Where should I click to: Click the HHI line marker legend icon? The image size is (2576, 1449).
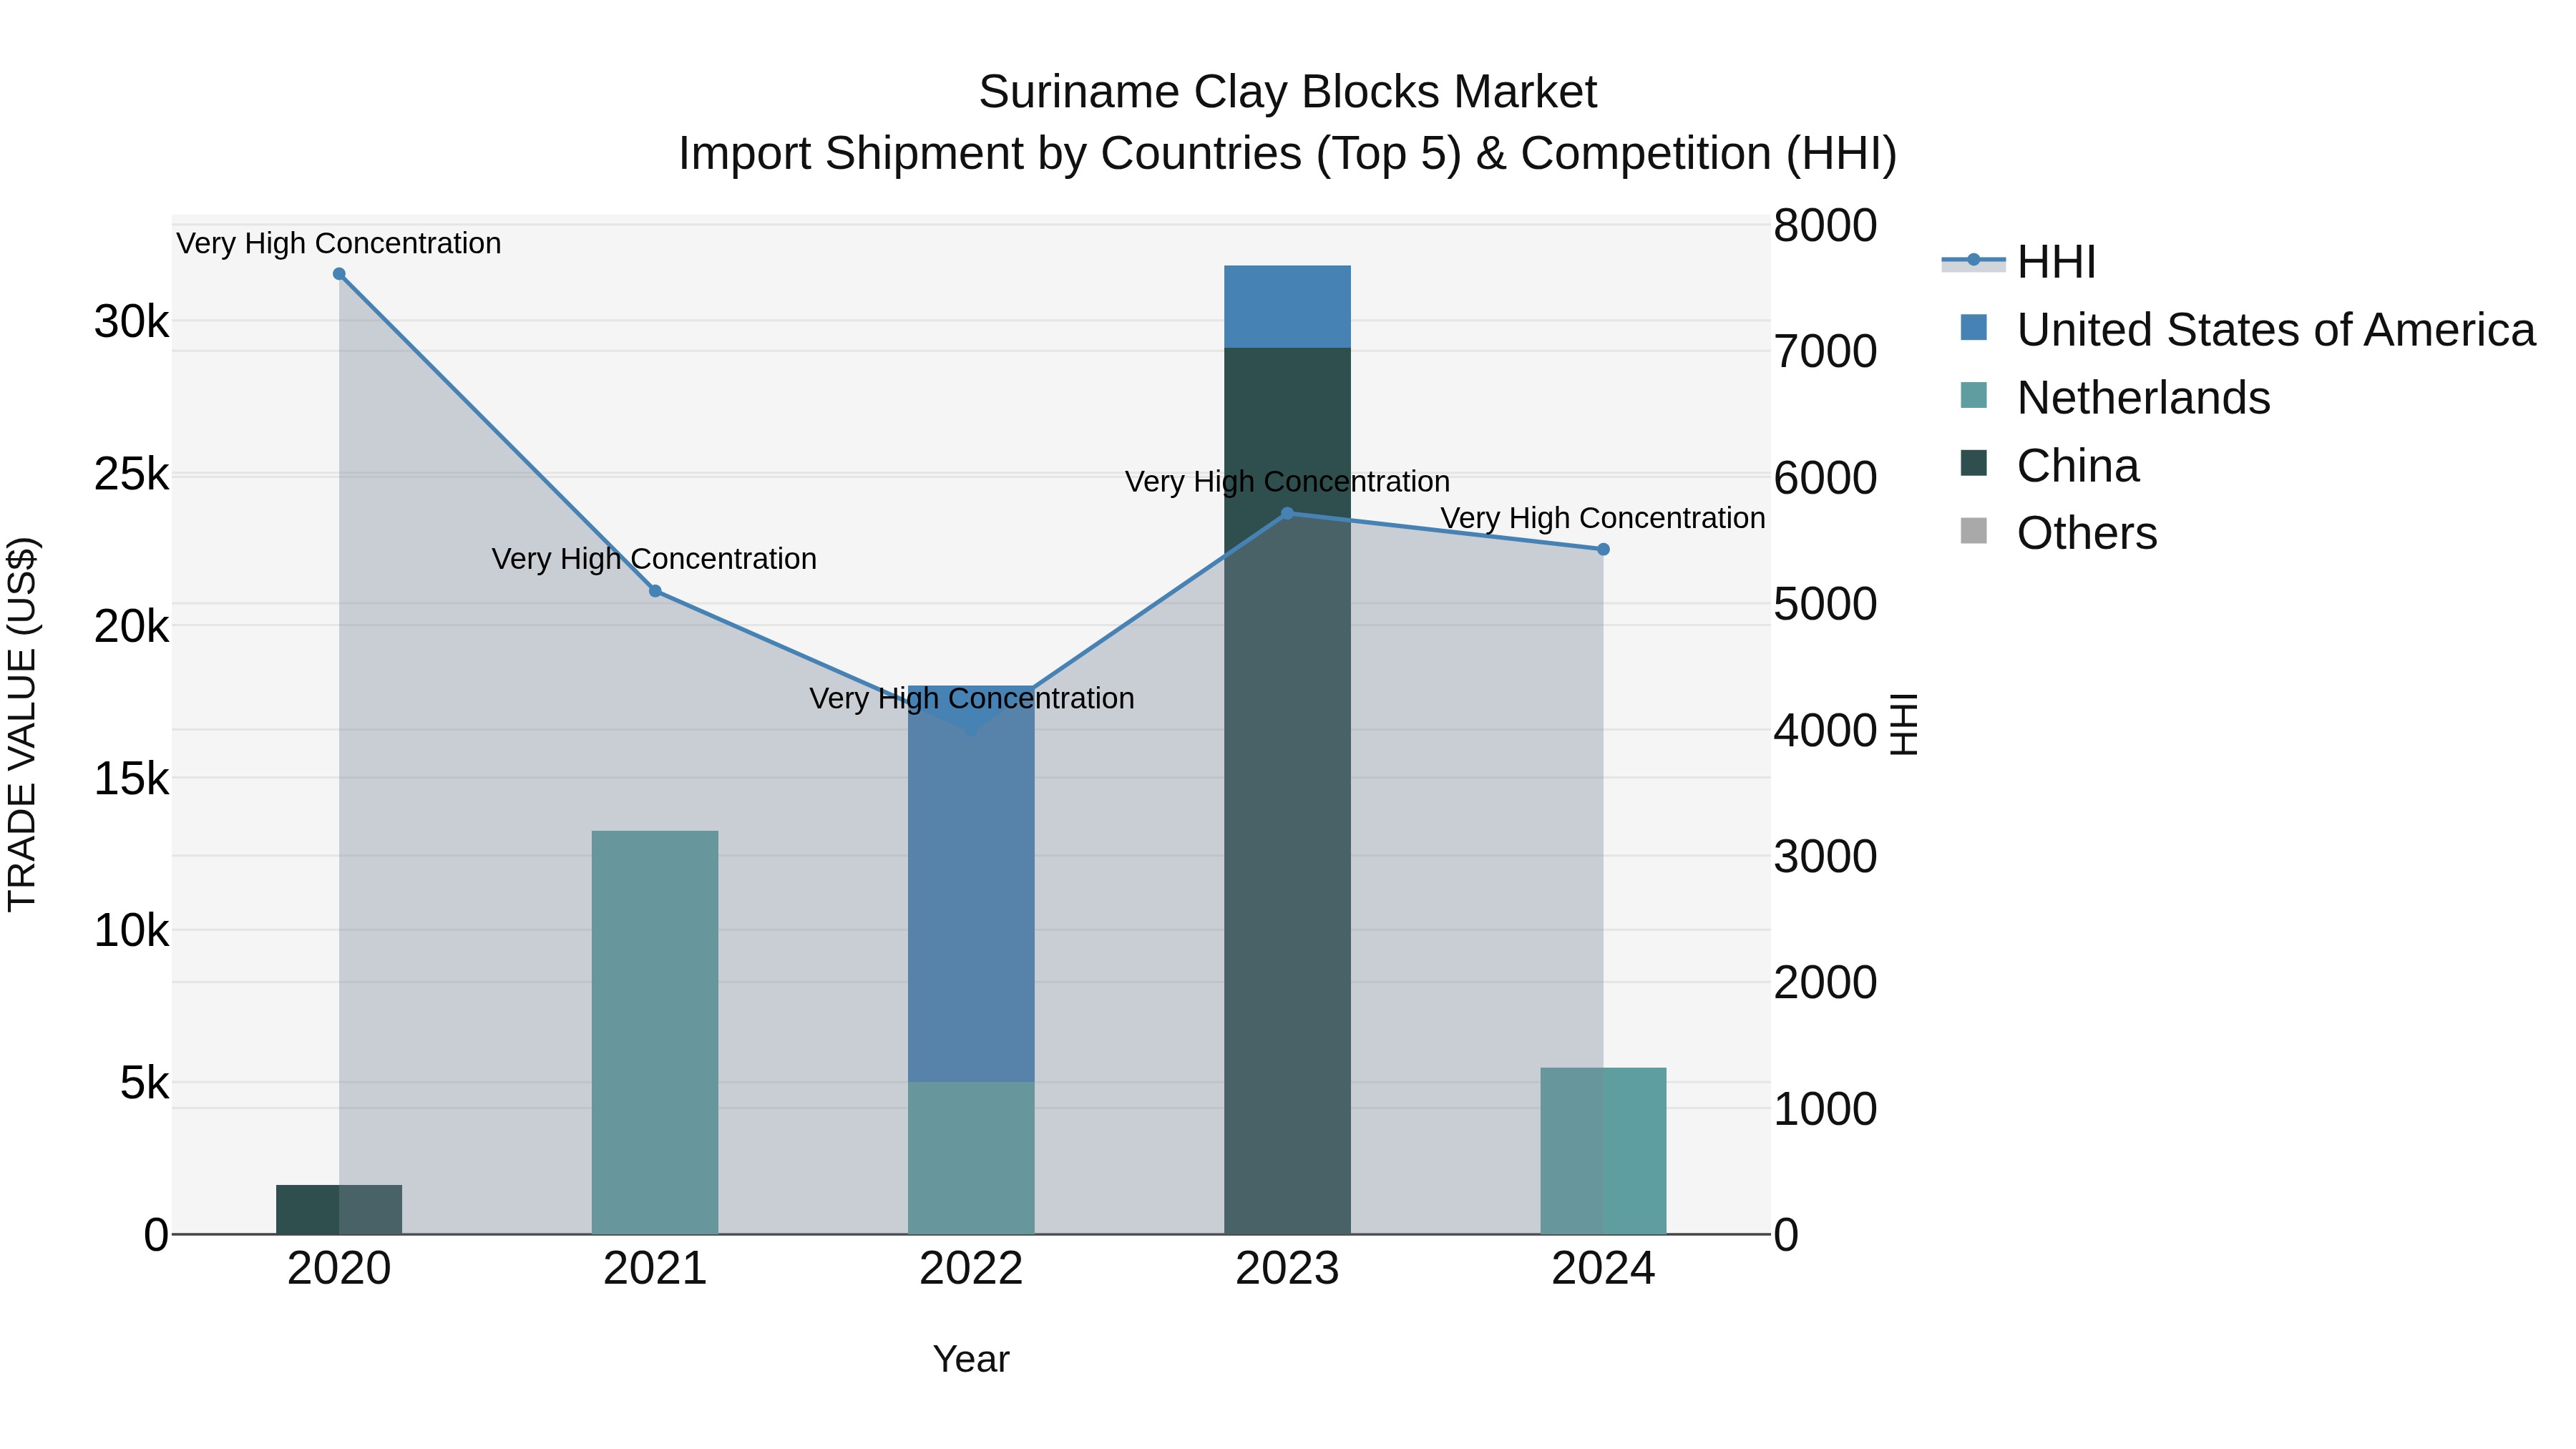pos(1974,260)
